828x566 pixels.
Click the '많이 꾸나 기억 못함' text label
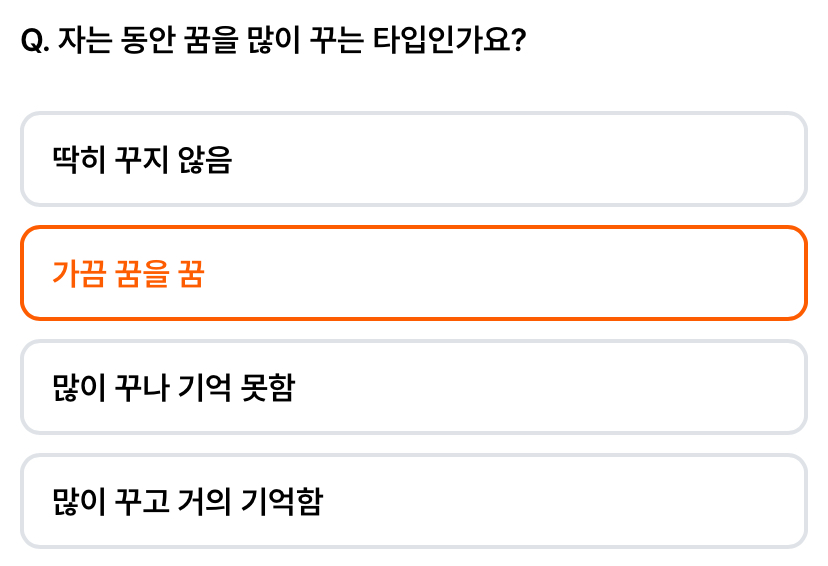coord(173,388)
